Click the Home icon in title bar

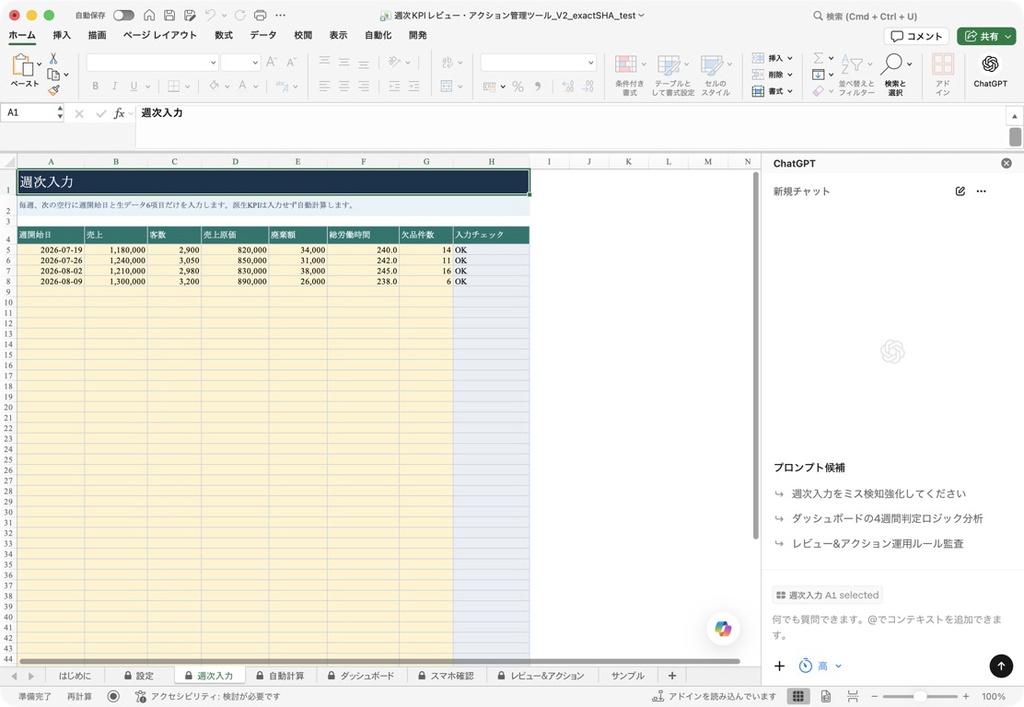(x=150, y=15)
